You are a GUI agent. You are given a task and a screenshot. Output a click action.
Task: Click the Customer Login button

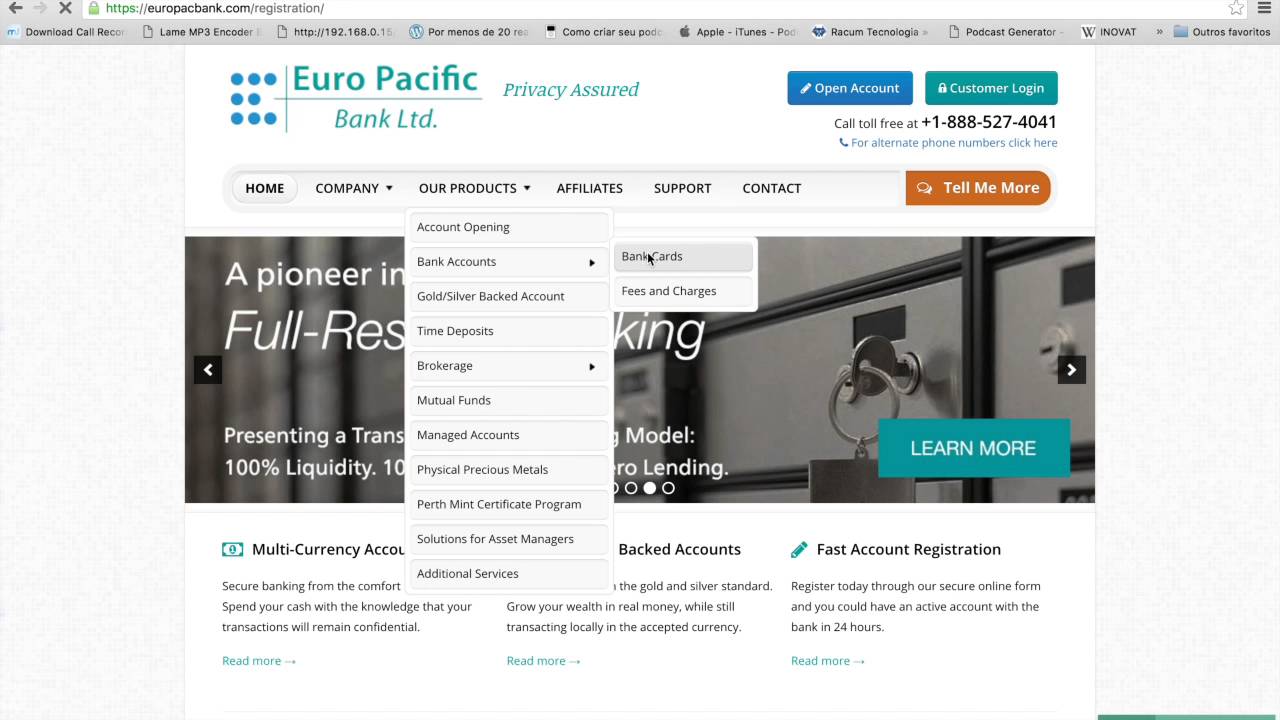point(991,88)
